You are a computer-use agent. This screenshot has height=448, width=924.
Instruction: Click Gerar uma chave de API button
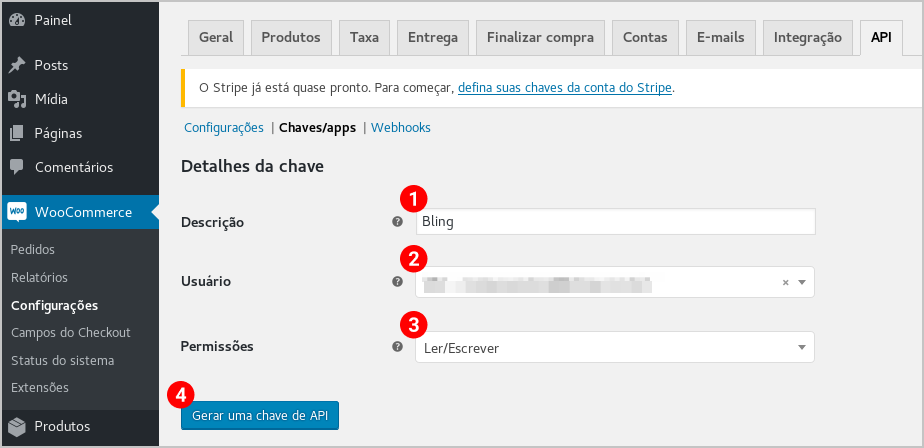pos(260,416)
